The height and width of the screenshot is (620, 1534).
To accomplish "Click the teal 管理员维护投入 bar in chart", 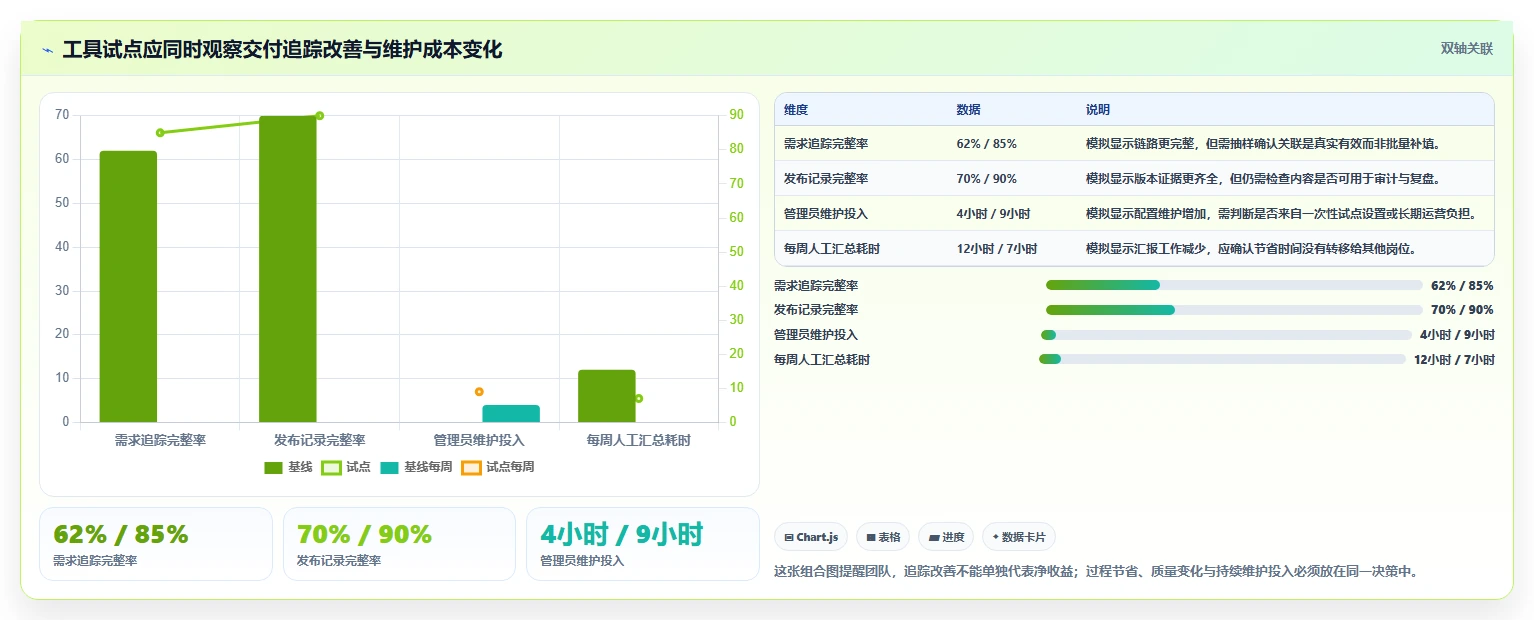I will pyautogui.click(x=511, y=413).
